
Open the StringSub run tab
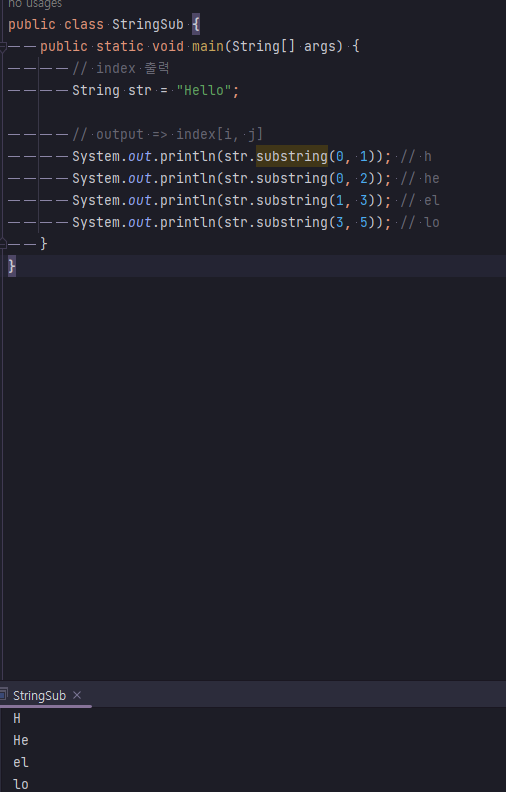[39, 696]
